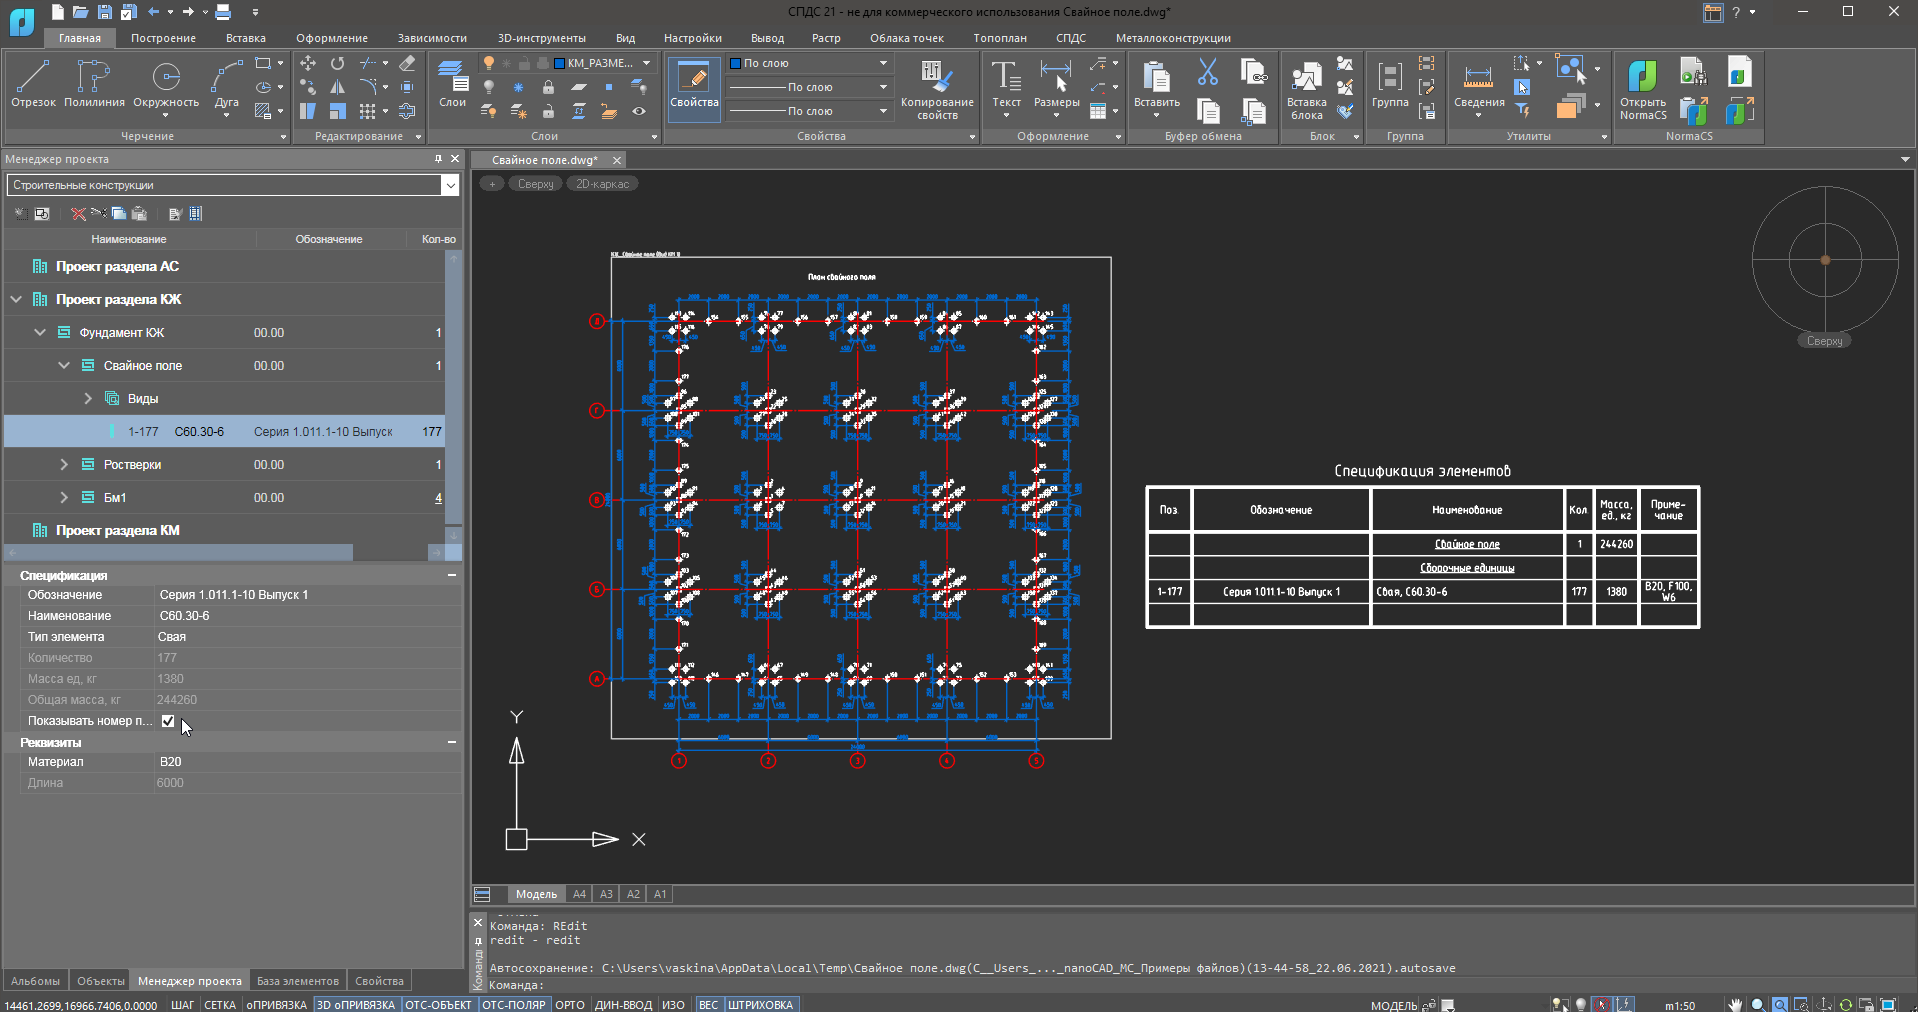Viewport: 1920px width, 1012px height.
Task: Collapse the Реквизиты section
Action: (x=452, y=742)
